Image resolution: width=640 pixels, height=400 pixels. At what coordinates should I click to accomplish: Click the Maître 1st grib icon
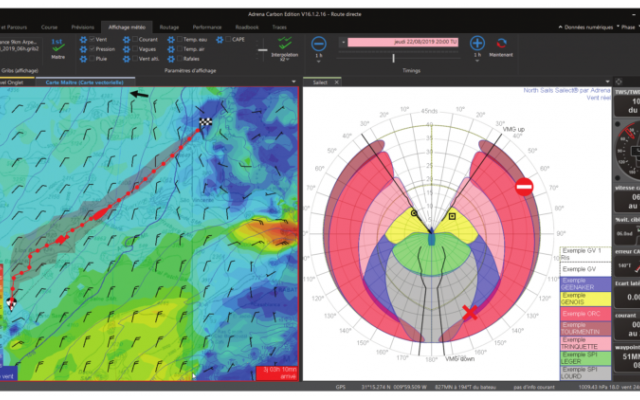point(58,43)
